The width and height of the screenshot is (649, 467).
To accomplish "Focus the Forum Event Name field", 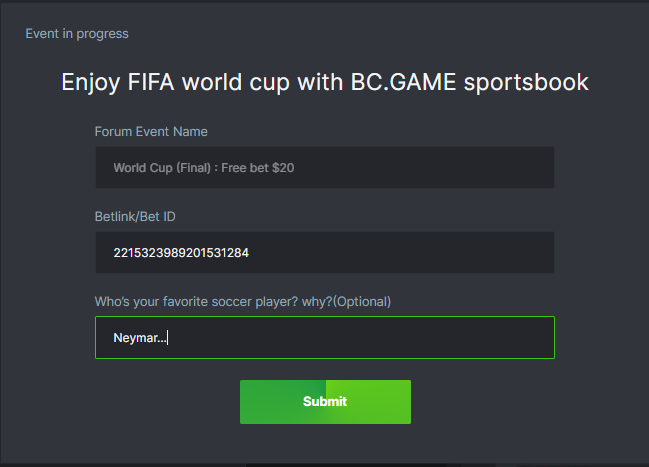I will point(324,168).
